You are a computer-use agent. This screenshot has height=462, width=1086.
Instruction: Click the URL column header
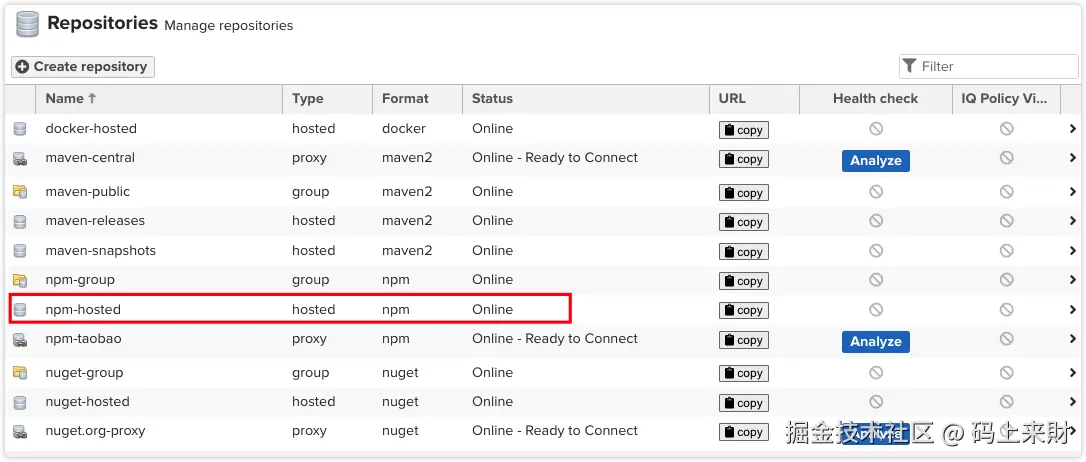(x=754, y=99)
